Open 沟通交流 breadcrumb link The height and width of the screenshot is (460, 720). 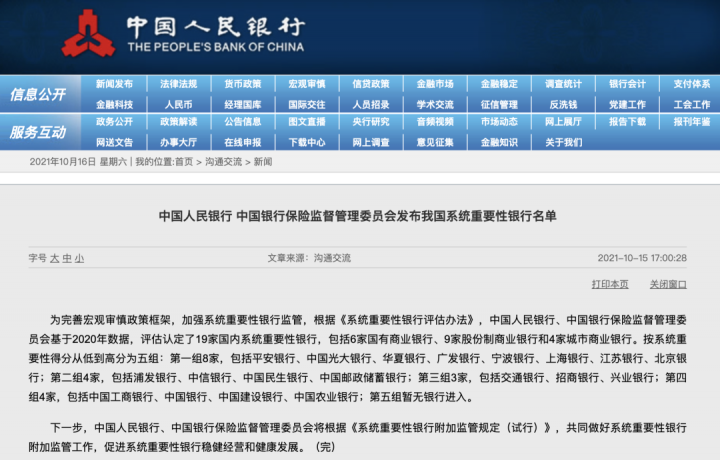point(224,162)
